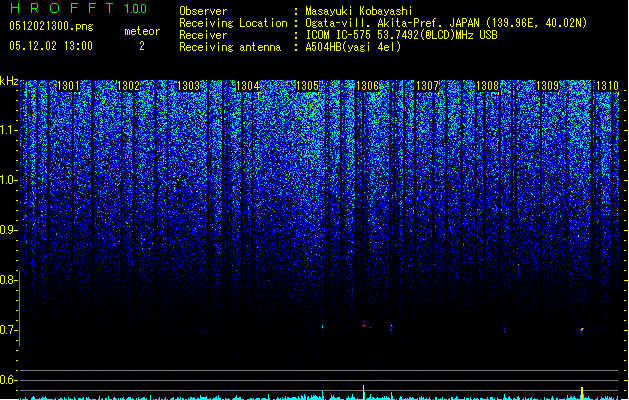Viewport: 629px width, 400px height.
Task: Click the 1.1 frequency axis label
Action: coord(9,130)
